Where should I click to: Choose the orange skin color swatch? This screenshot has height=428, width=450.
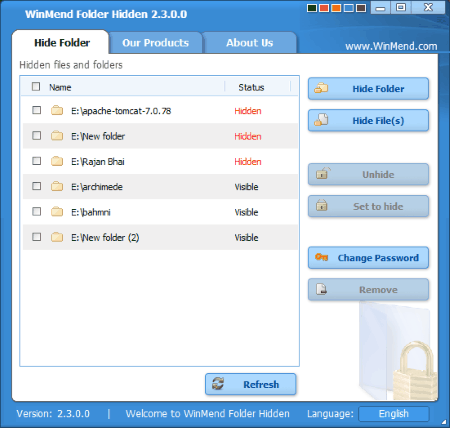pos(336,8)
